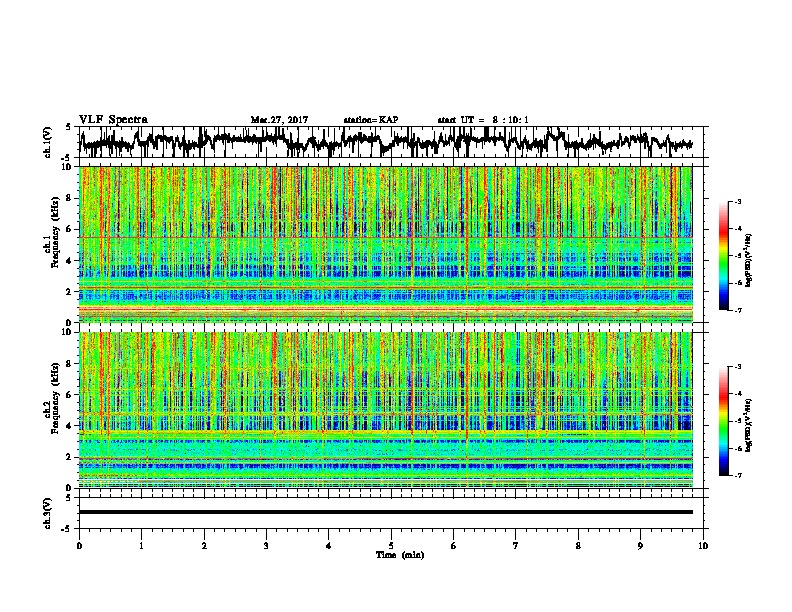This screenshot has height=612, width=792.
Task: Click the 6 kHz tick label on ch.1 spectrogram
Action: point(69,229)
